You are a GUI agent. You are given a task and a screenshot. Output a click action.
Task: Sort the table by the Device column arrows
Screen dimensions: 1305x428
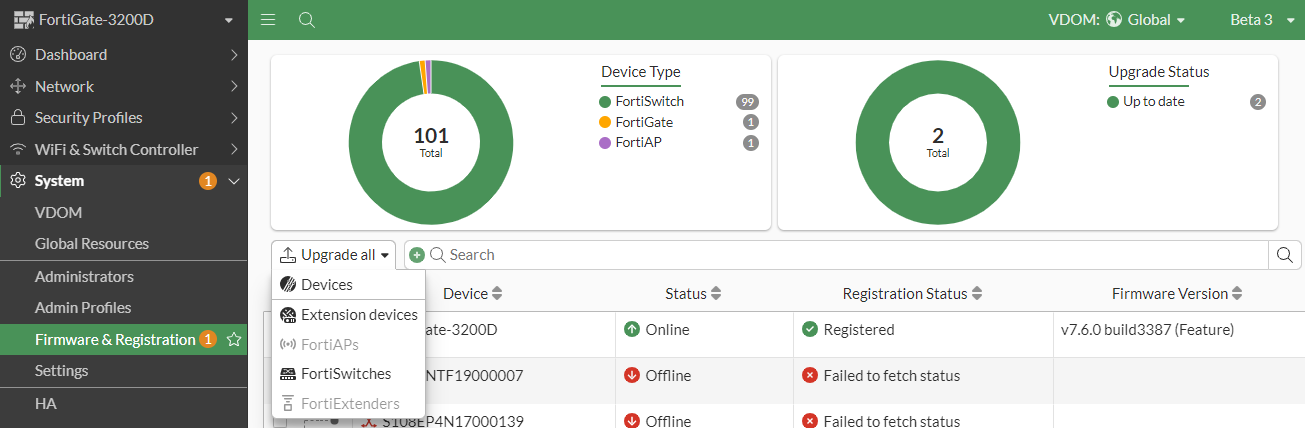[x=497, y=294]
